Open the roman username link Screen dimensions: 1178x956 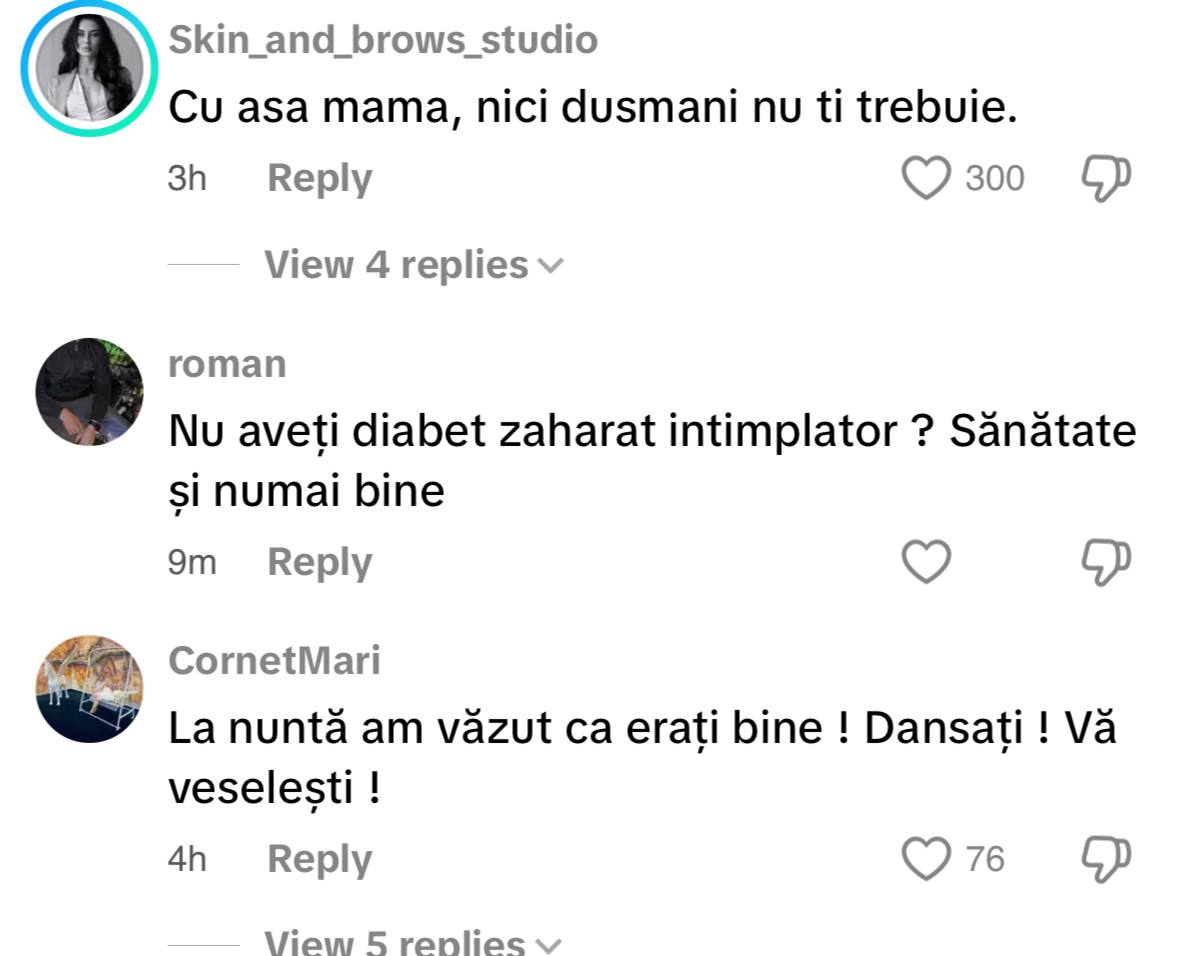click(x=227, y=364)
